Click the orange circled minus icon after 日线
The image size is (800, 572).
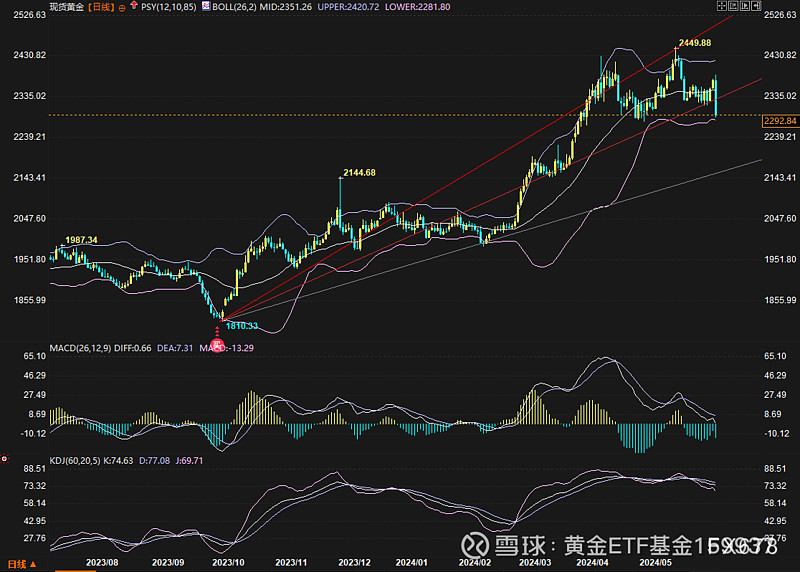[x=122, y=8]
